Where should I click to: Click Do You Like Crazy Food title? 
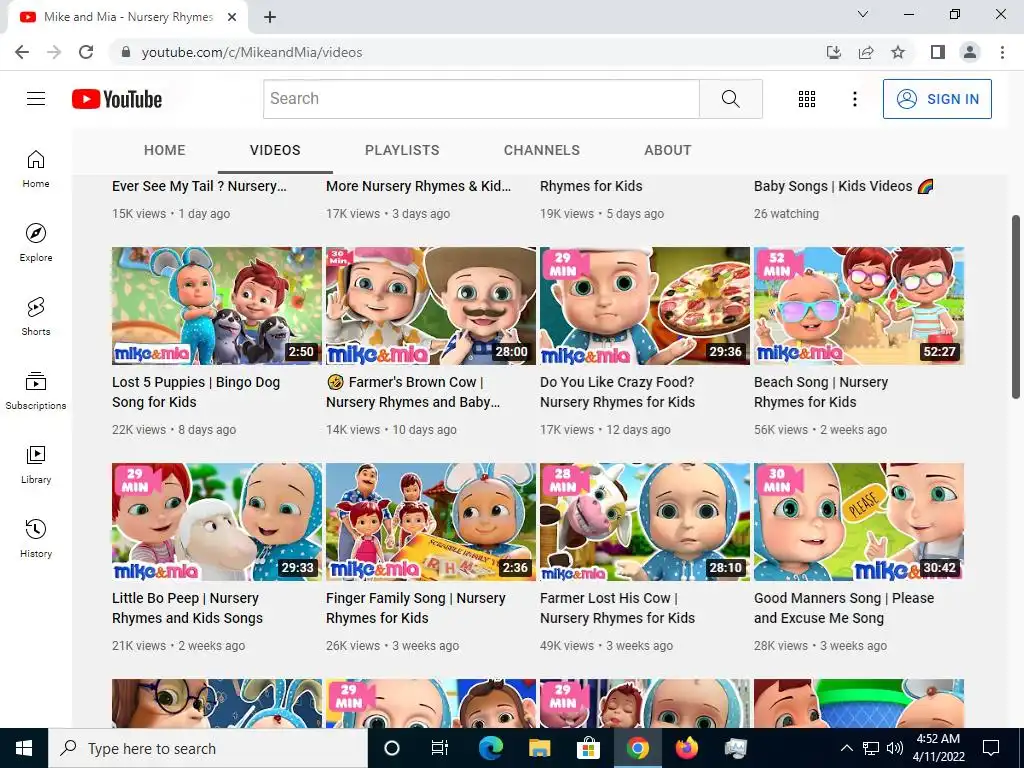pos(617,392)
